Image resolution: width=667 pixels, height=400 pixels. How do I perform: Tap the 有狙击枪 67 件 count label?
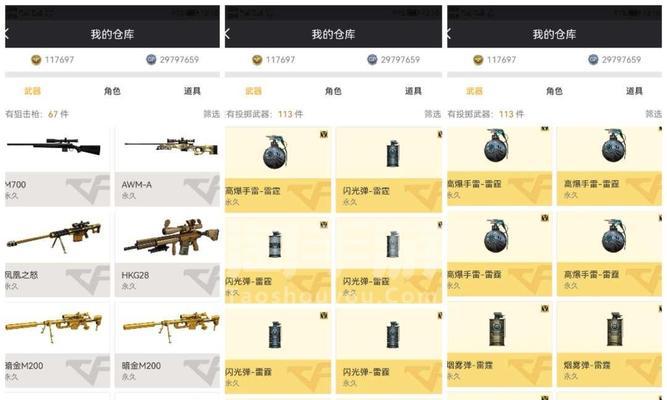coord(37,114)
